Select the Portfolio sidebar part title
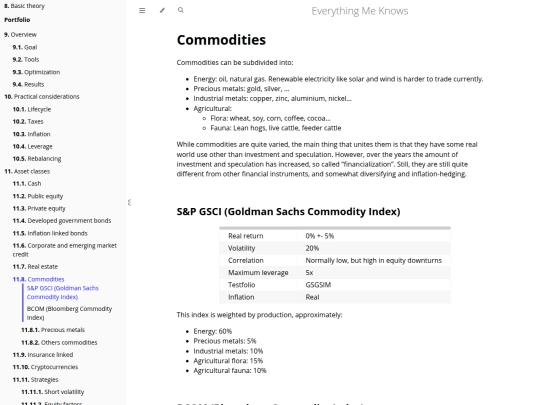The width and height of the screenshot is (540, 405). coord(17,20)
